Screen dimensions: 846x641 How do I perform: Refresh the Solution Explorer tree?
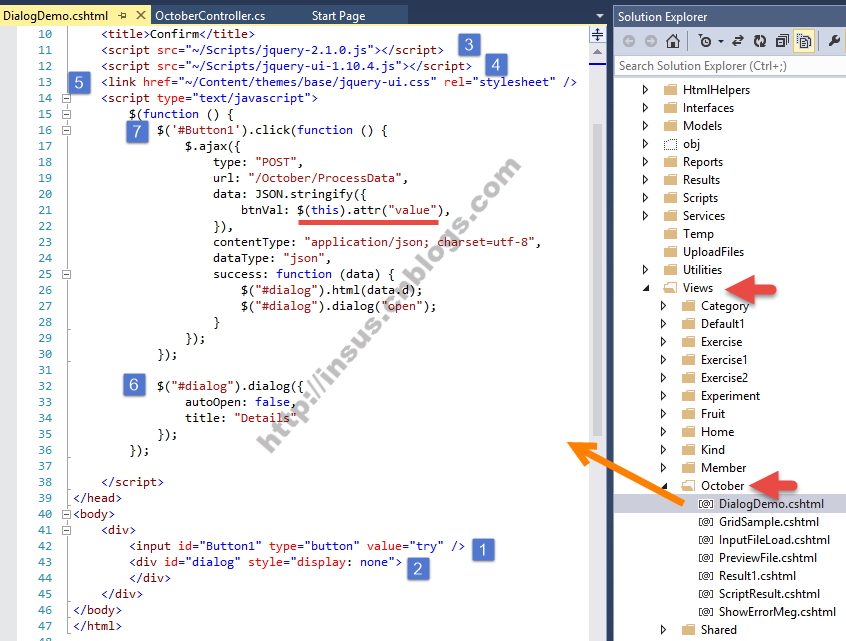760,41
